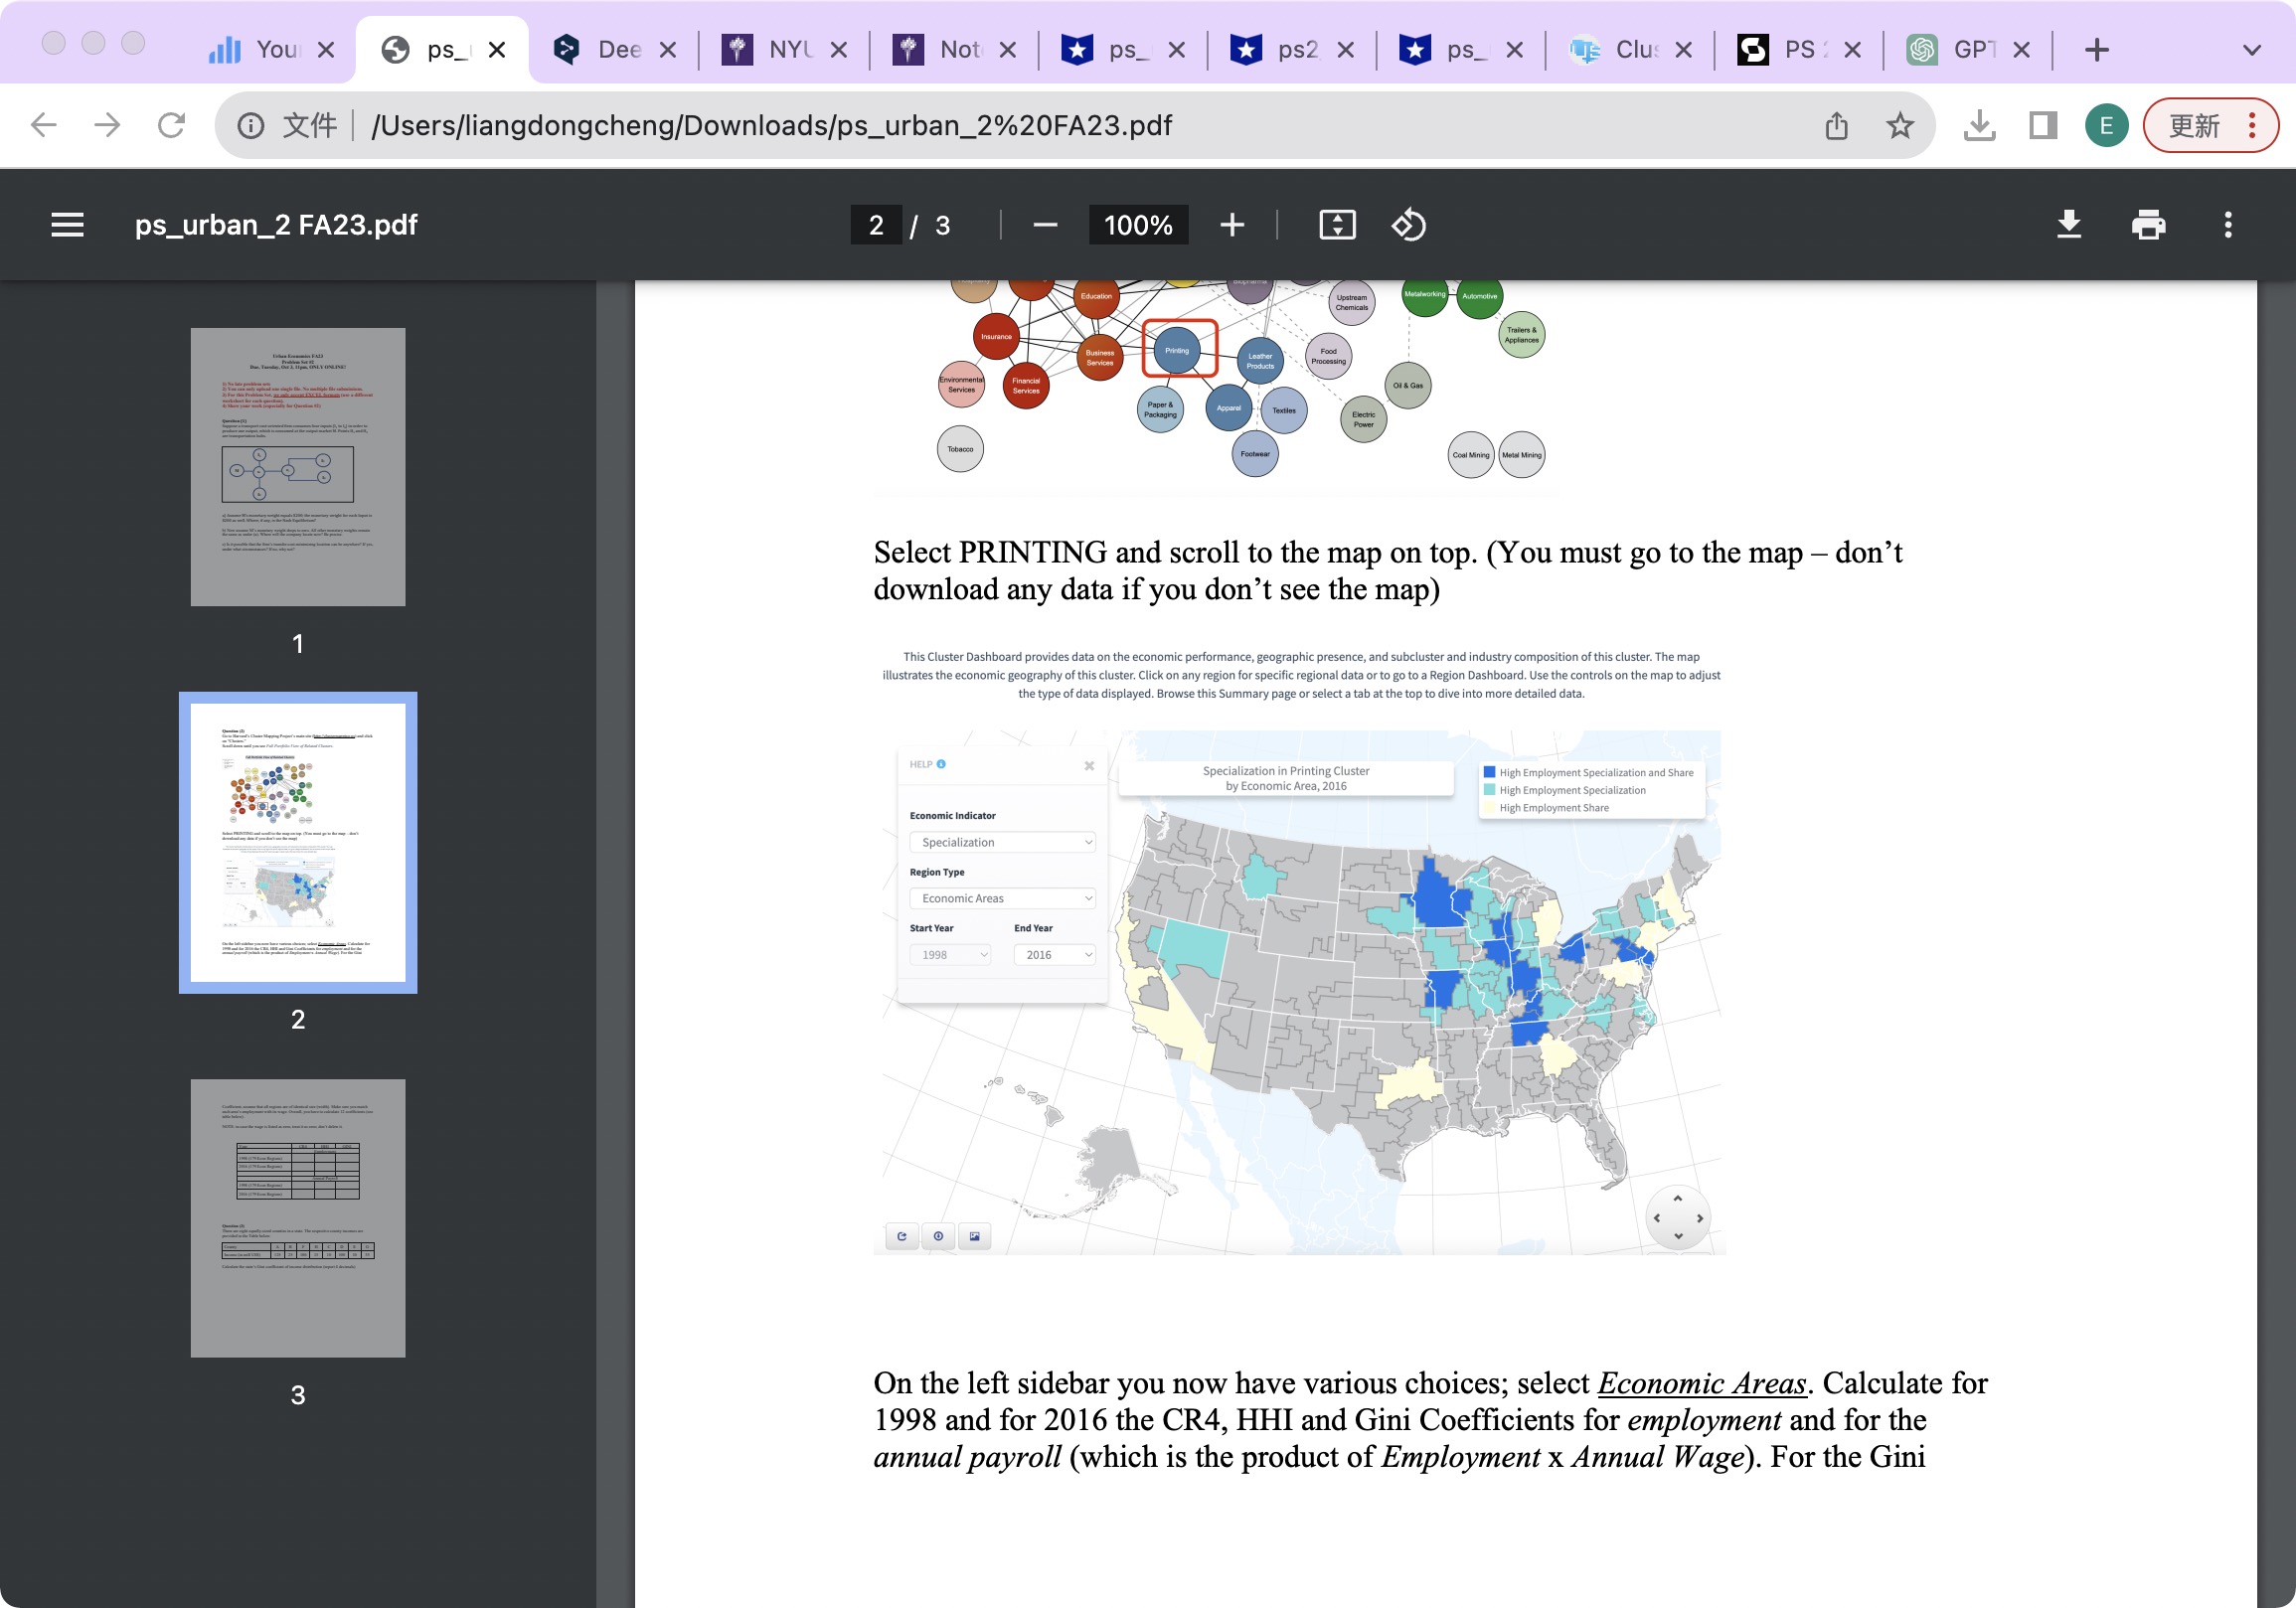Click the Footwear cluster node

click(1255, 454)
